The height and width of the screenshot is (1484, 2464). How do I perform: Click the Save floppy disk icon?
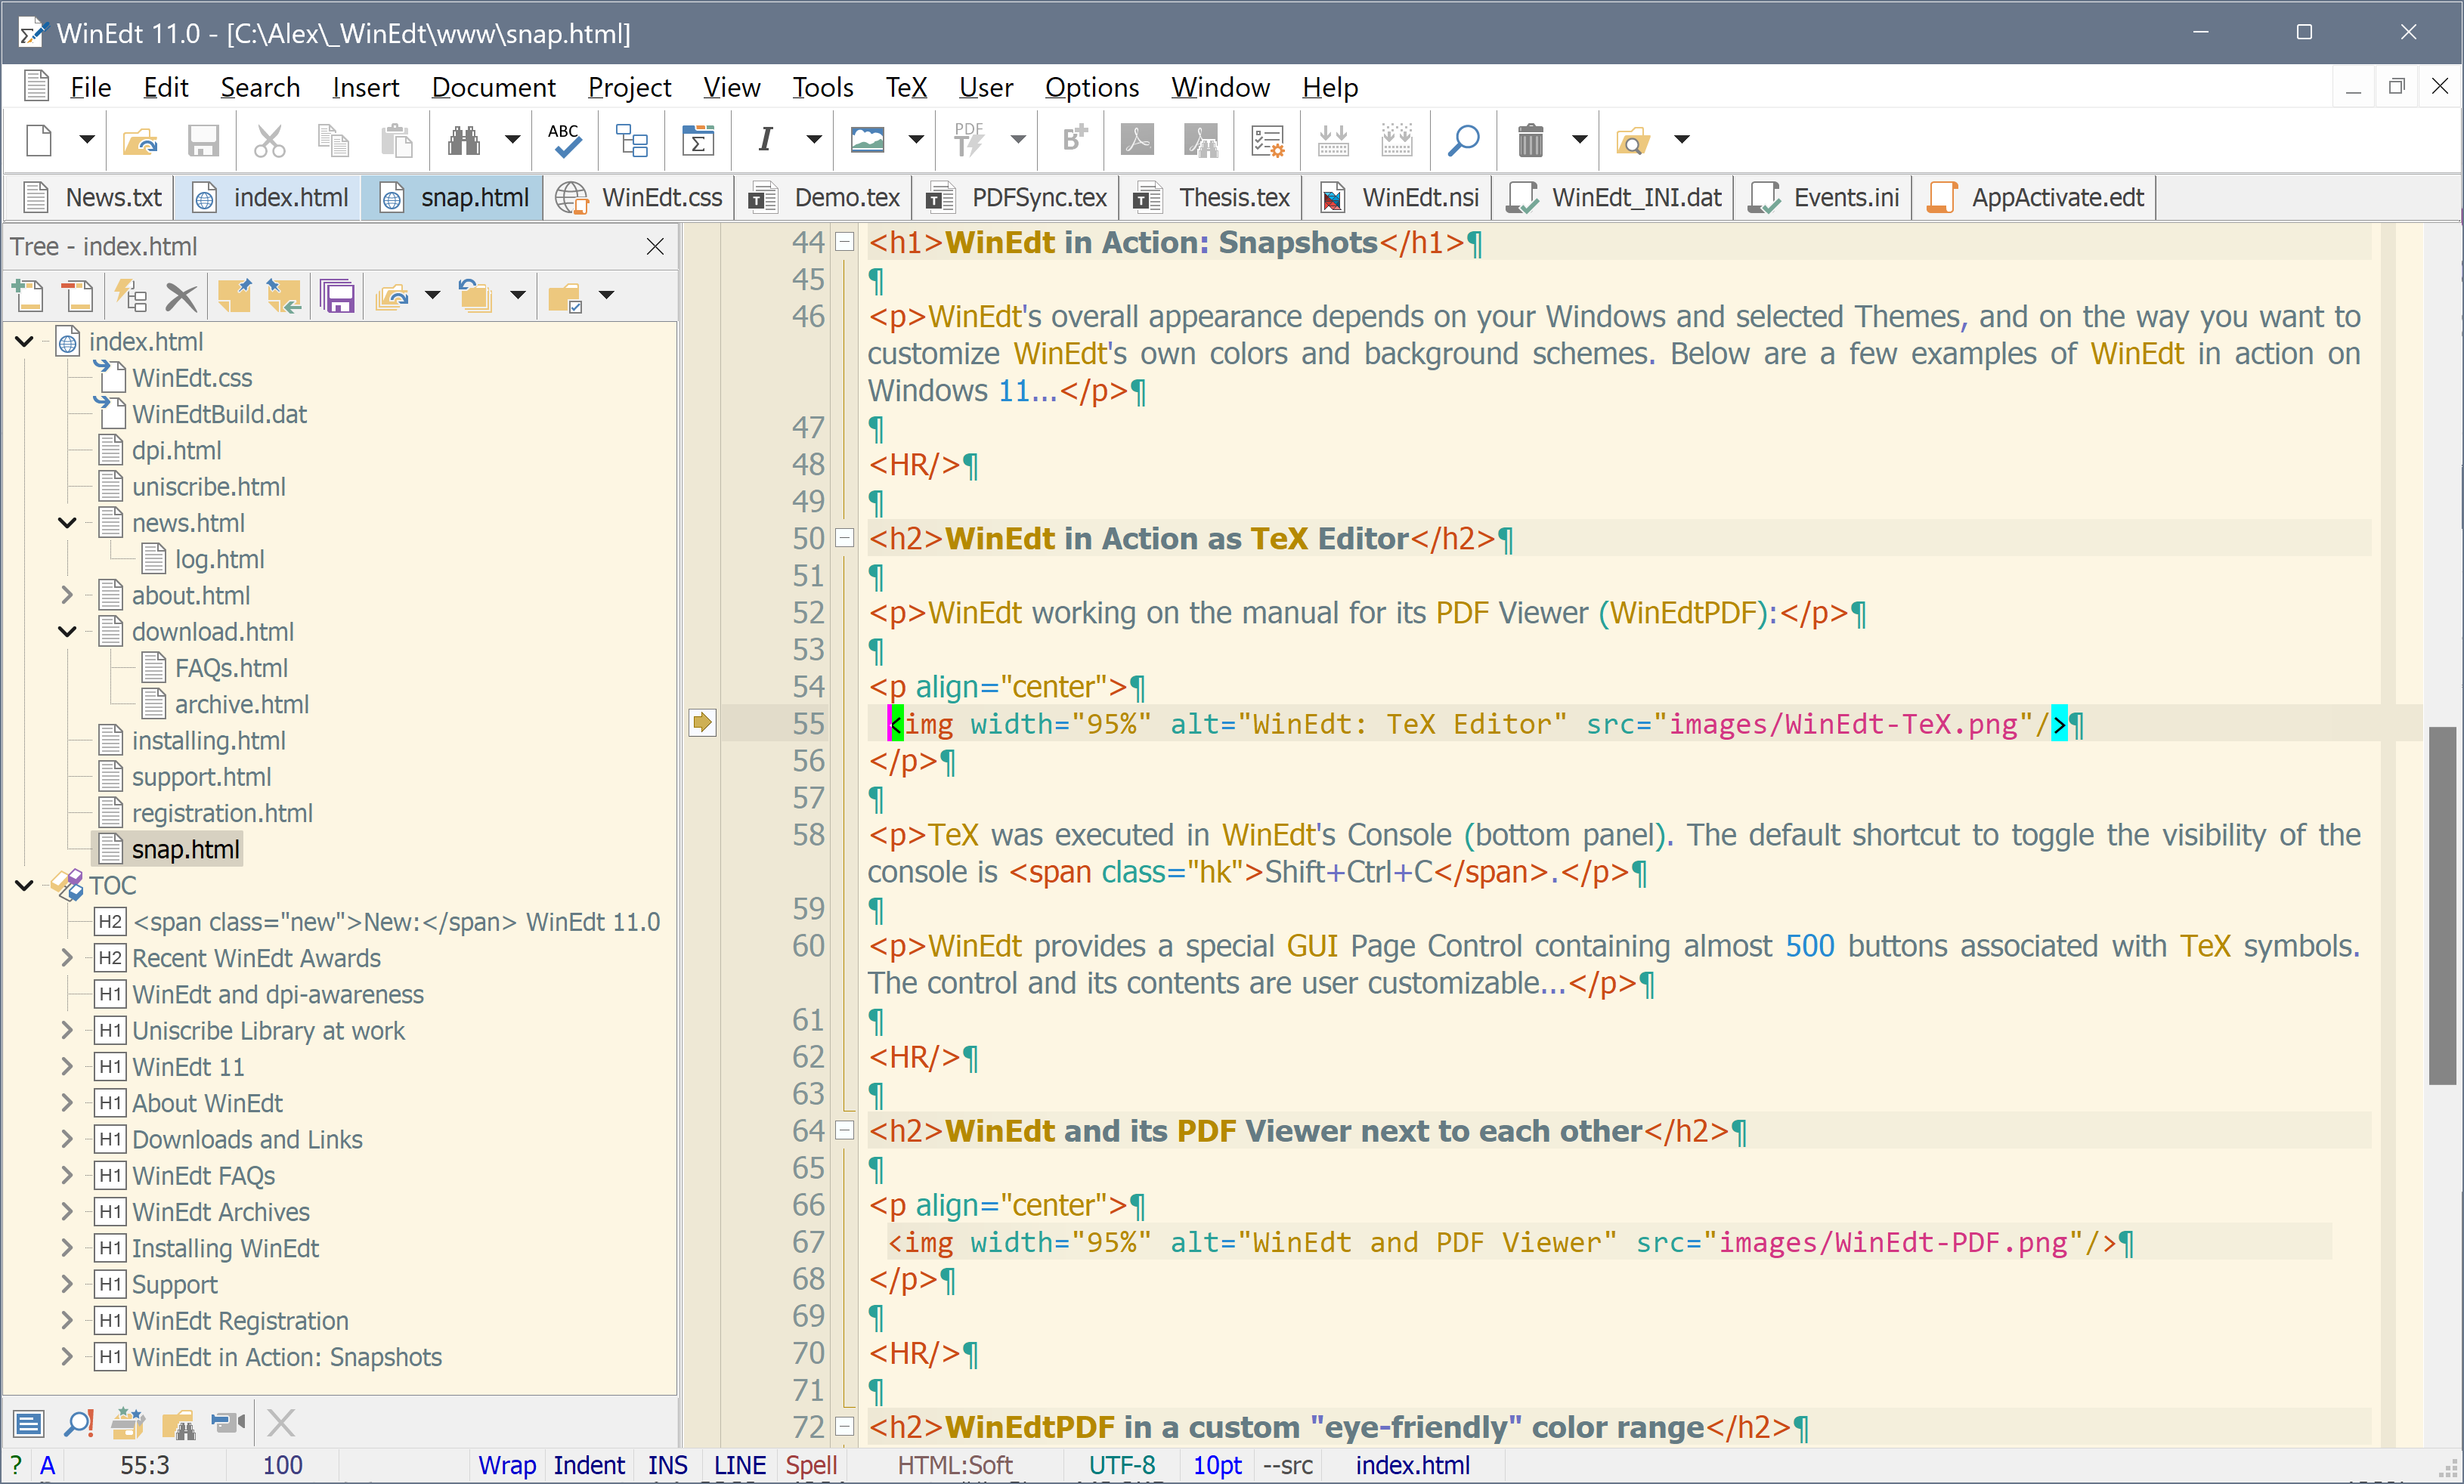tap(203, 140)
